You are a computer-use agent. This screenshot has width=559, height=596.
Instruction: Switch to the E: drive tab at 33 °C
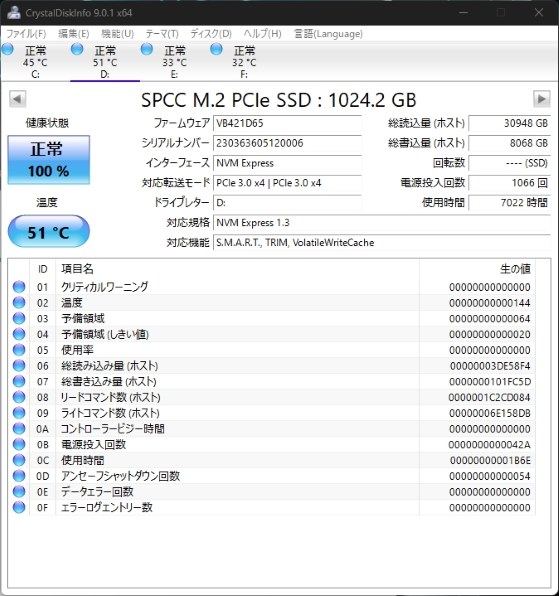click(x=174, y=62)
